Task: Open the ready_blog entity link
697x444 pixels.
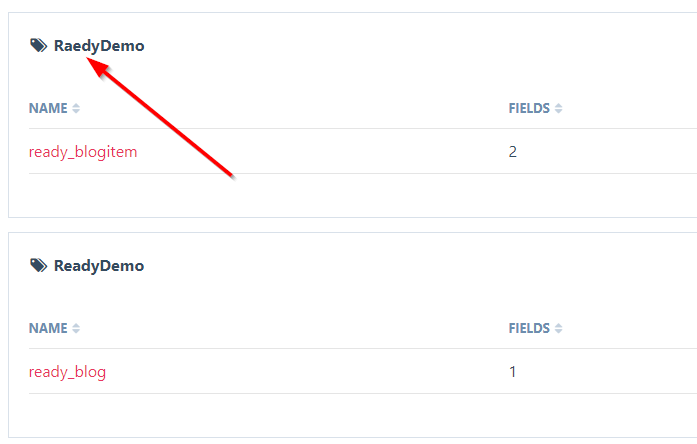Action: pos(68,372)
